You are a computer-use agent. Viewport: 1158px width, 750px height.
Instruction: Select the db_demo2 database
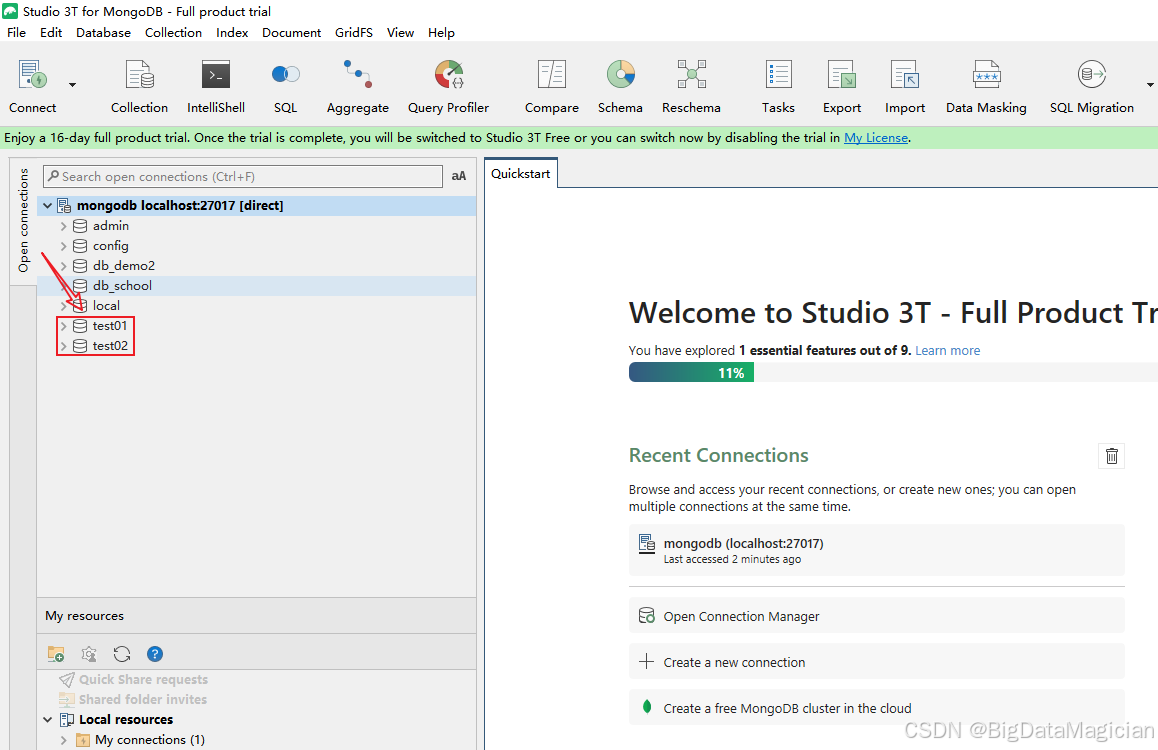124,266
